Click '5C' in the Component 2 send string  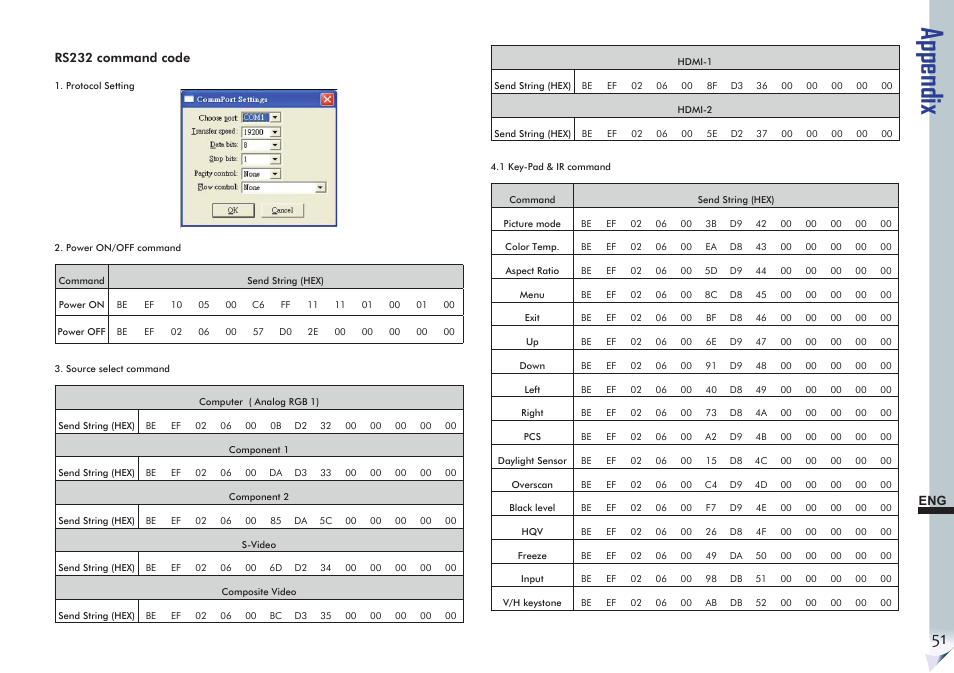point(326,521)
